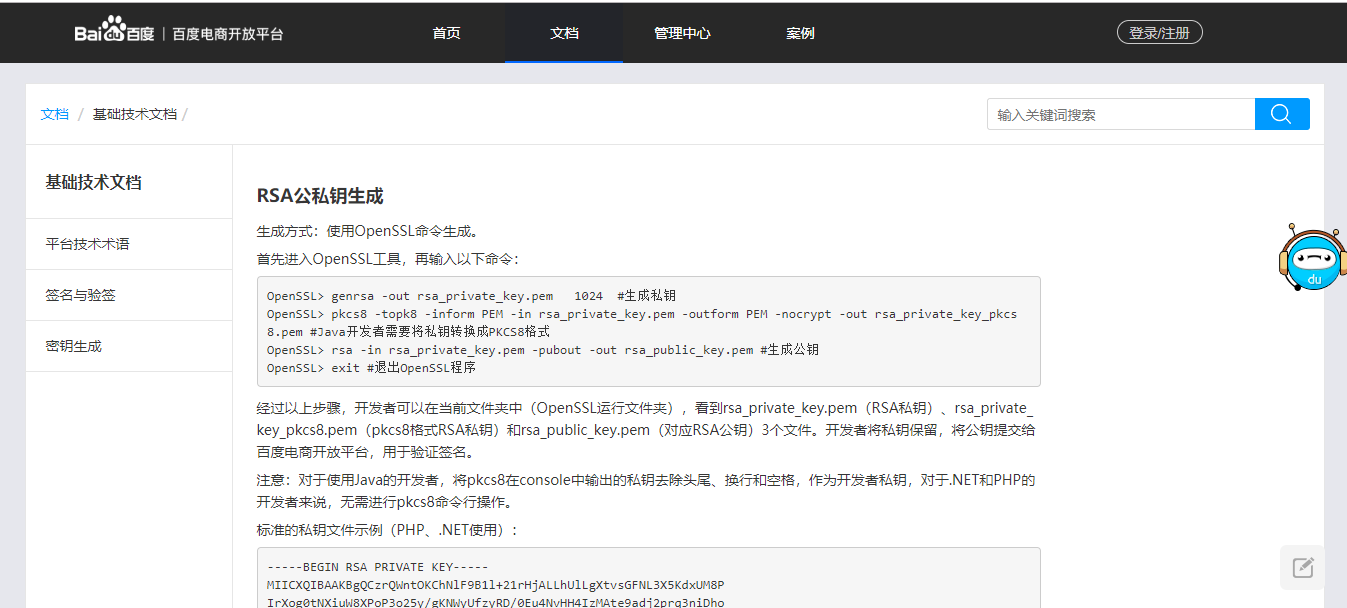
Task: Click the 百度电商开放平台 header title
Action: 227,33
